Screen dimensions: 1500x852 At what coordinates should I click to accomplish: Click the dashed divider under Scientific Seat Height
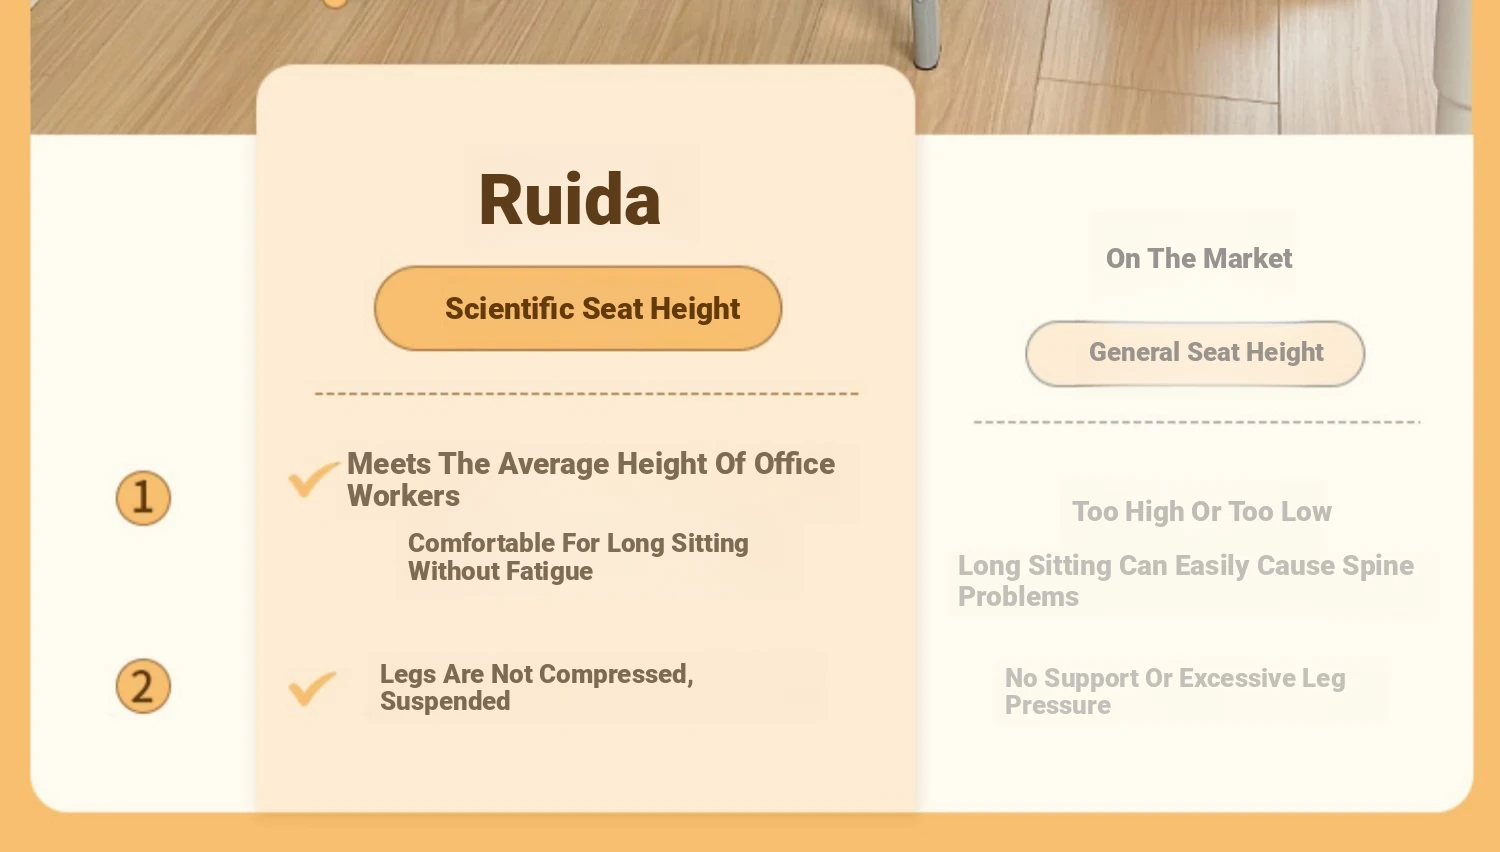(x=586, y=394)
